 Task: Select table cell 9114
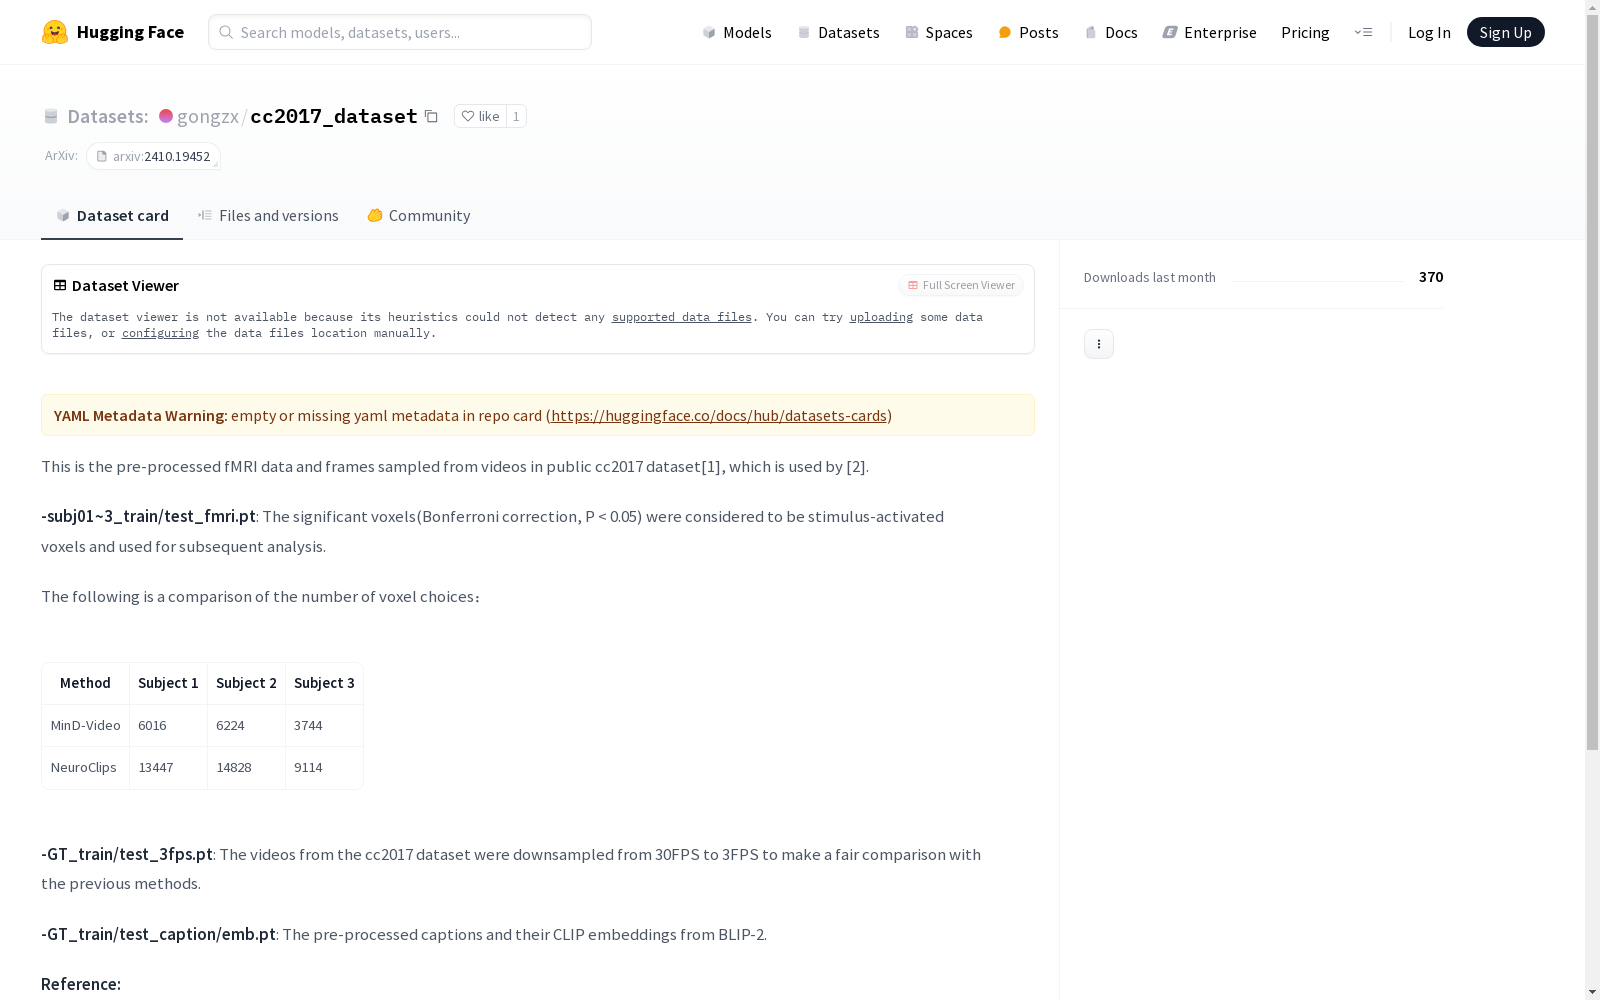[324, 768]
